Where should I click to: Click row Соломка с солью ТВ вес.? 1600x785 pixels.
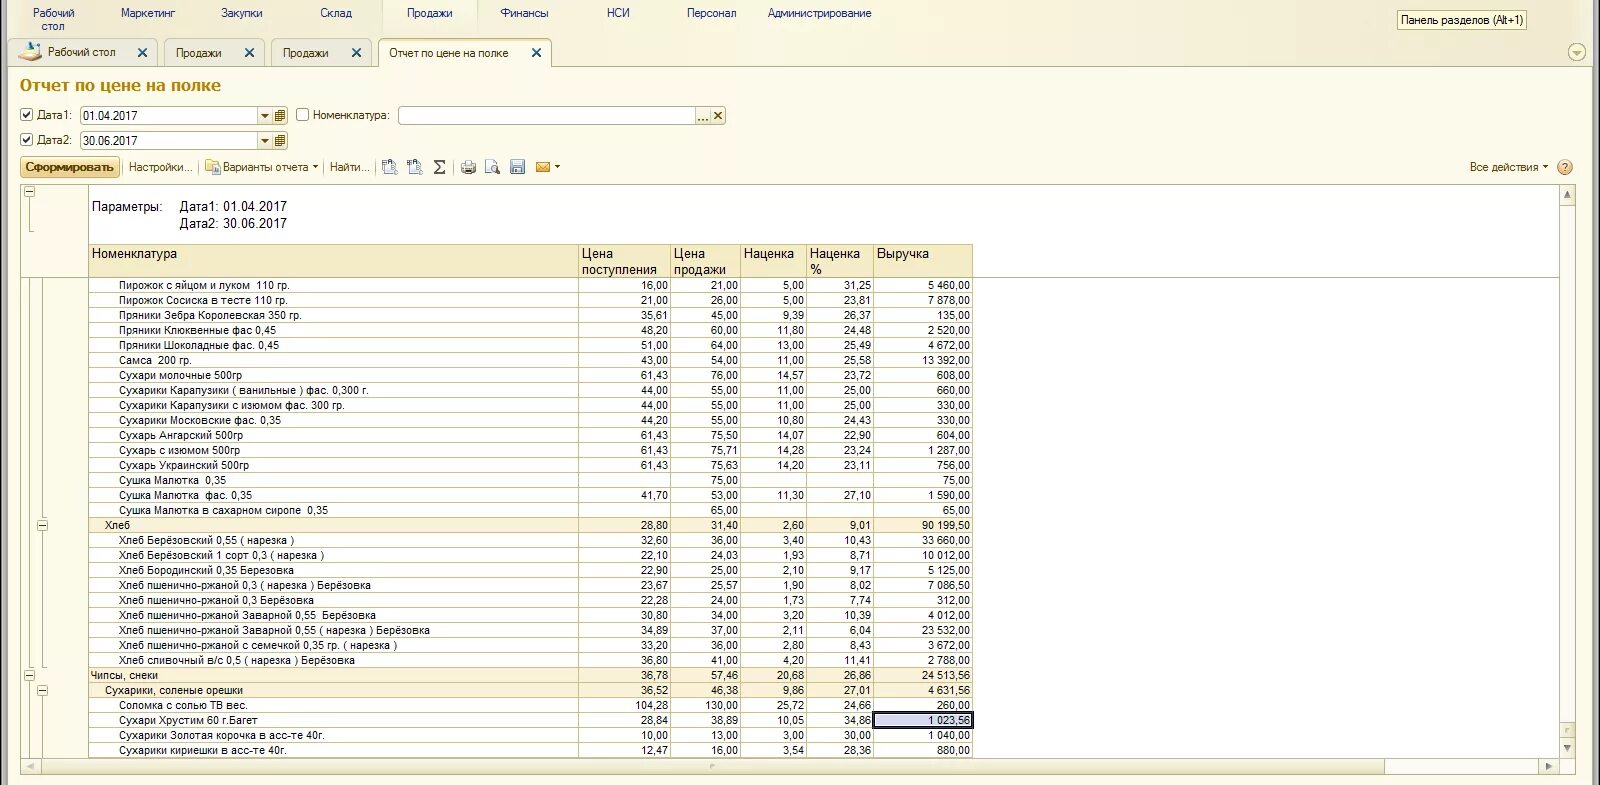tap(530, 705)
